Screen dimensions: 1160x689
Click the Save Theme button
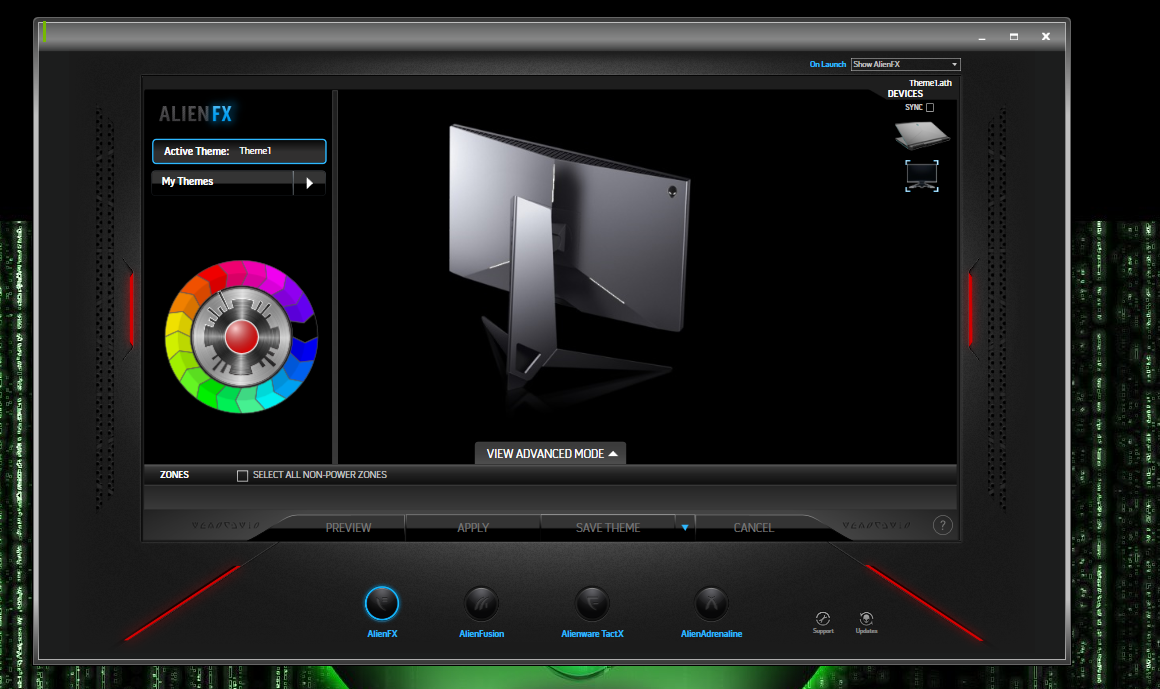pos(608,528)
